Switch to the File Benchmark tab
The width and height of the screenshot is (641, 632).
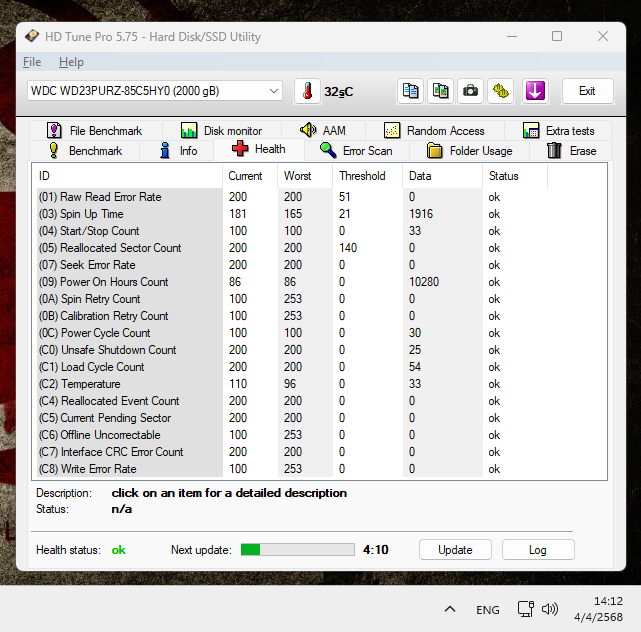(x=96, y=130)
